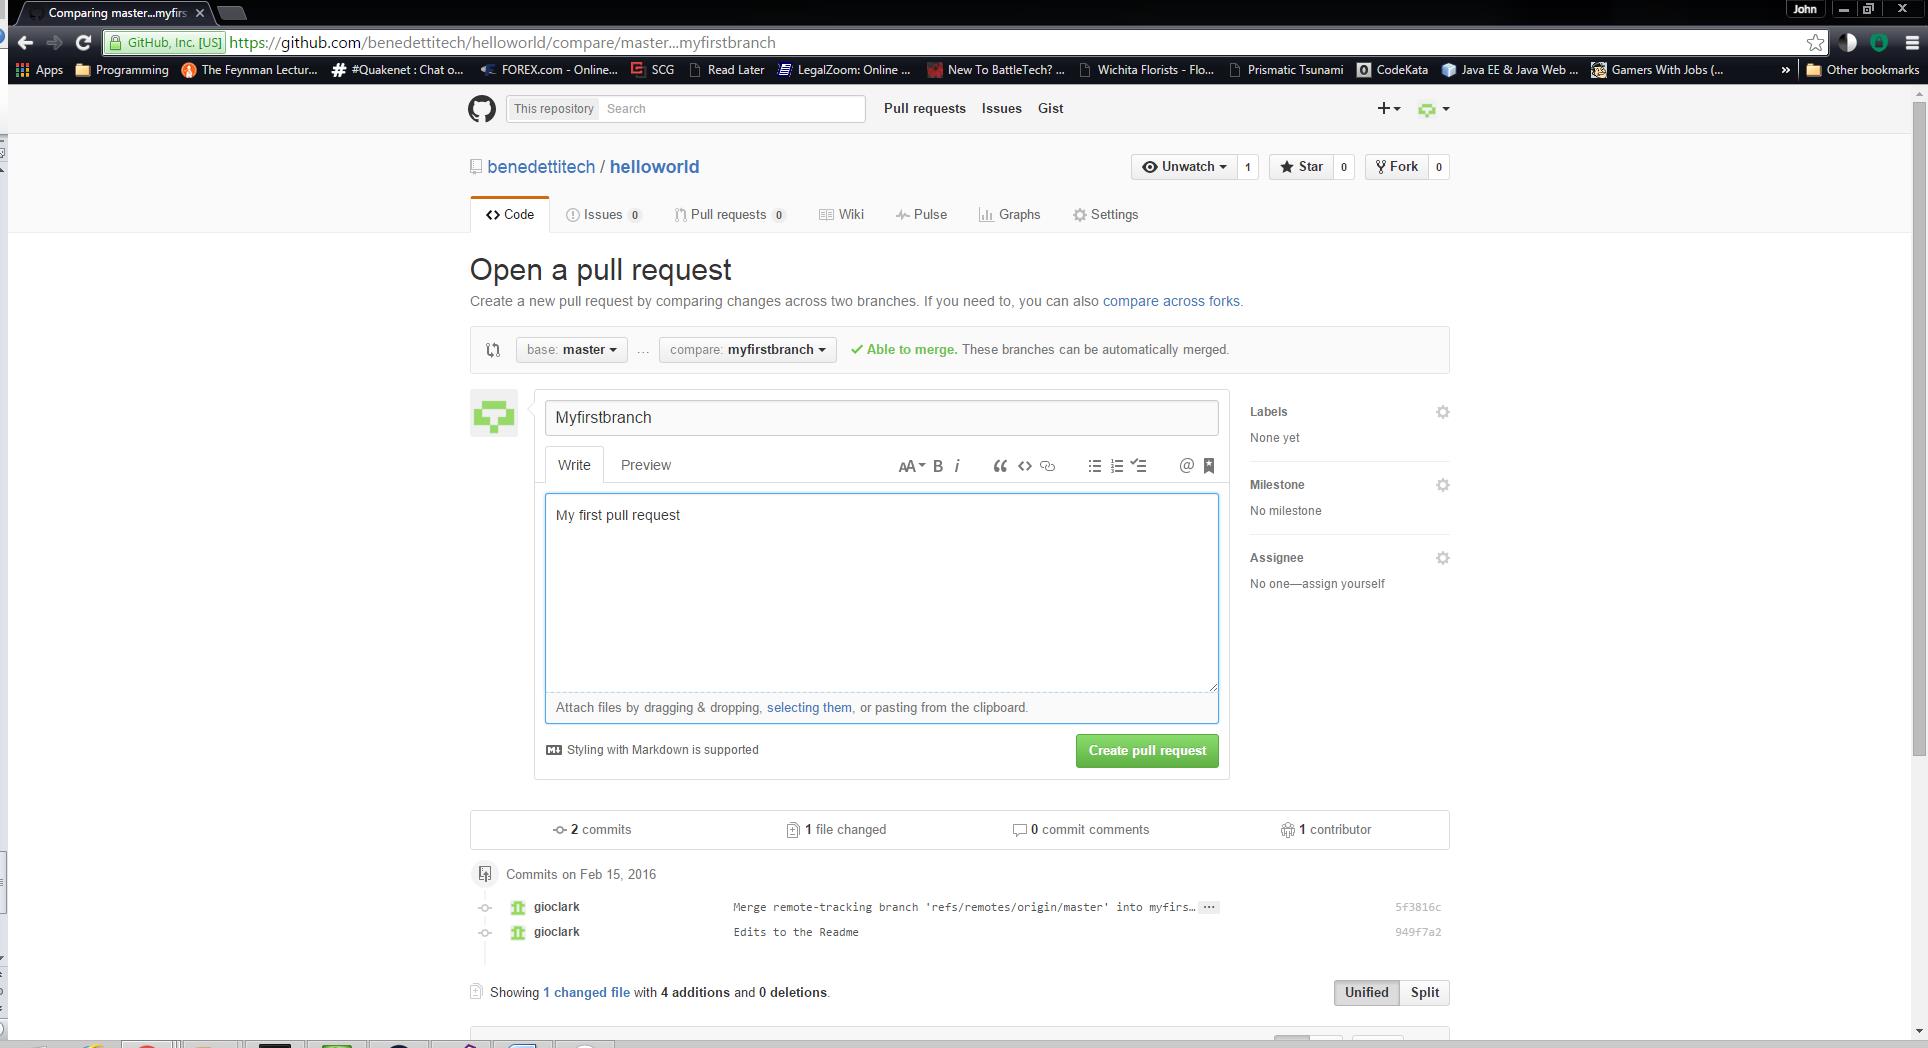Open the Assignee gear menu
Viewport: 1928px width, 1048px height.
[x=1442, y=558]
